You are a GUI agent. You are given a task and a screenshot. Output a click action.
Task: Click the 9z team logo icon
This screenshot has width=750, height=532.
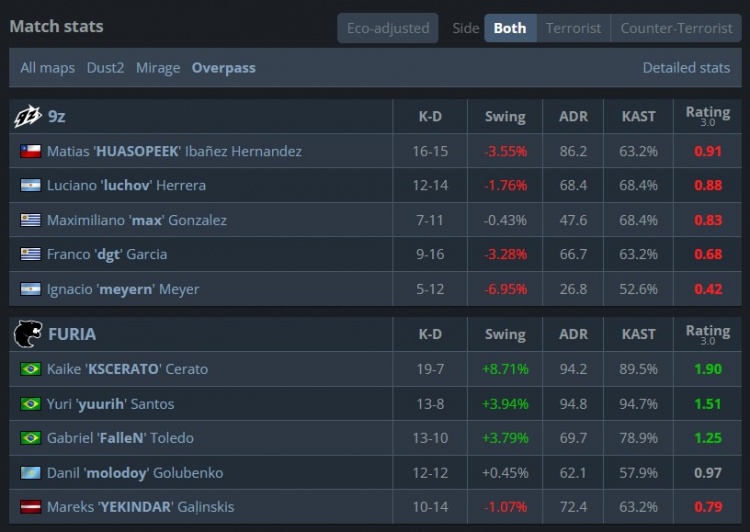pos(28,116)
